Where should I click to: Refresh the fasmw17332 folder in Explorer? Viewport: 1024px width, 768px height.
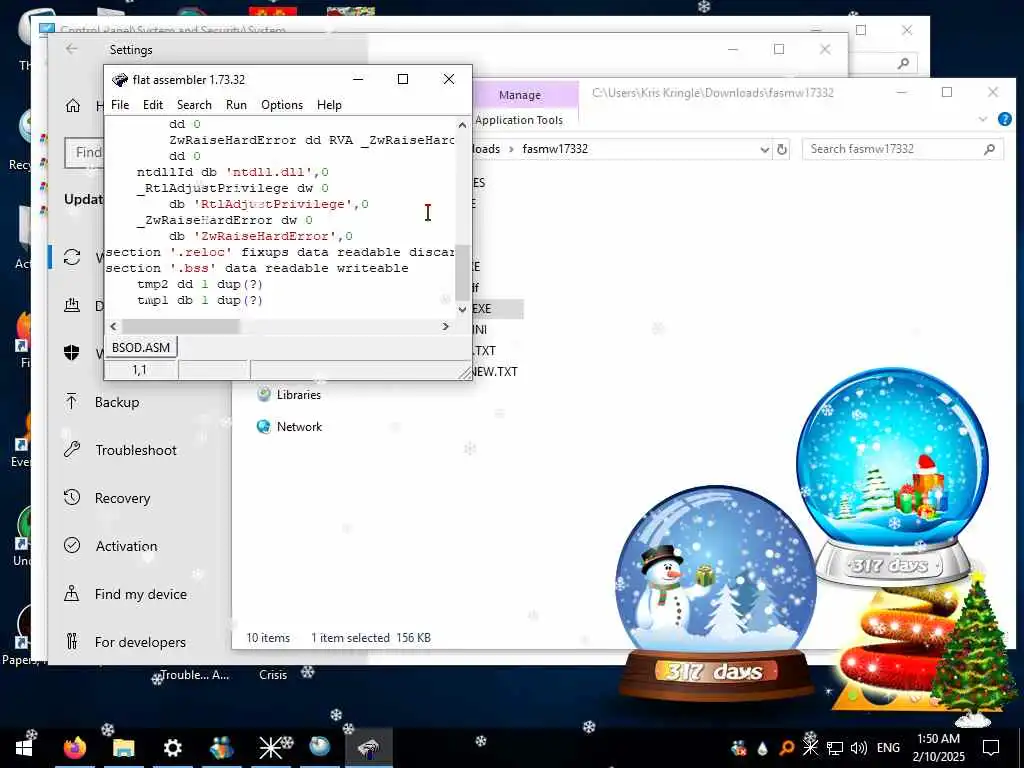coord(782,150)
